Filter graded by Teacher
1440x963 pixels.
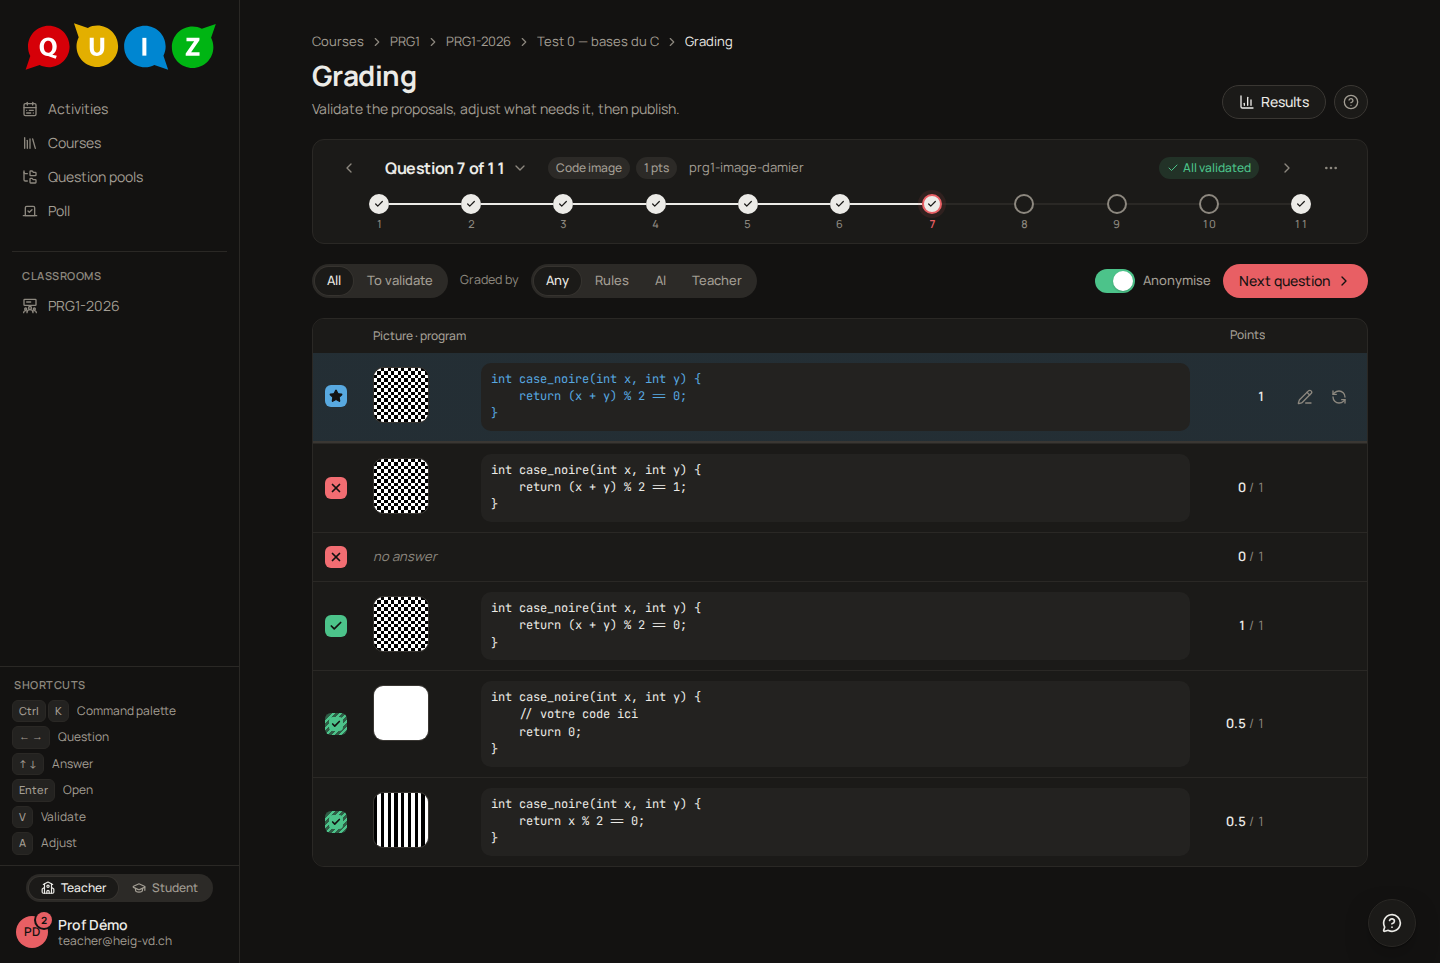[x=717, y=281]
